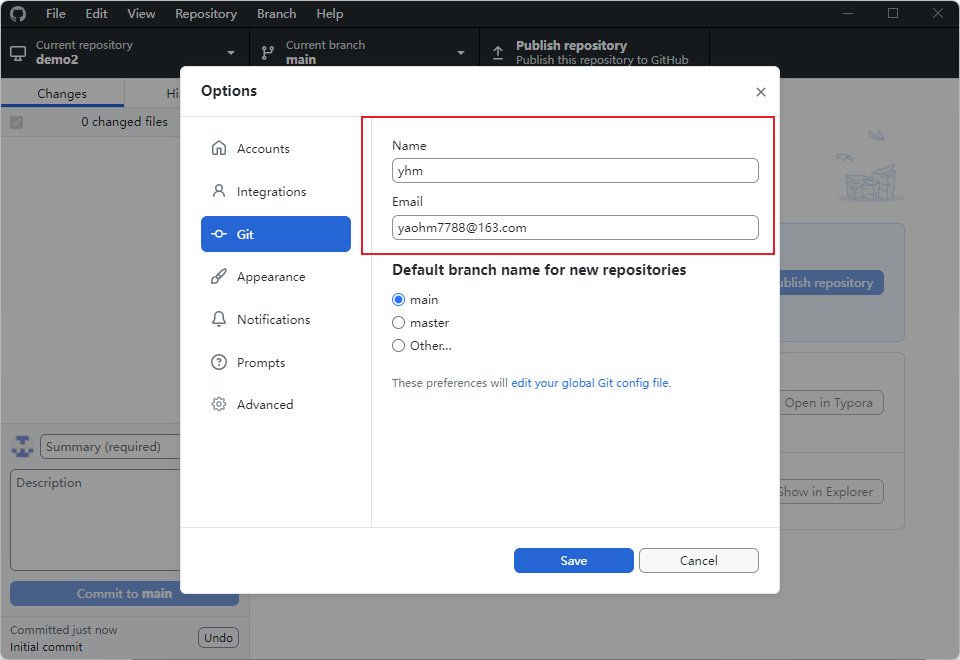This screenshot has height=660, width=960.
Task: Click the Git commit icon in sidebar
Action: pyautogui.click(x=219, y=234)
